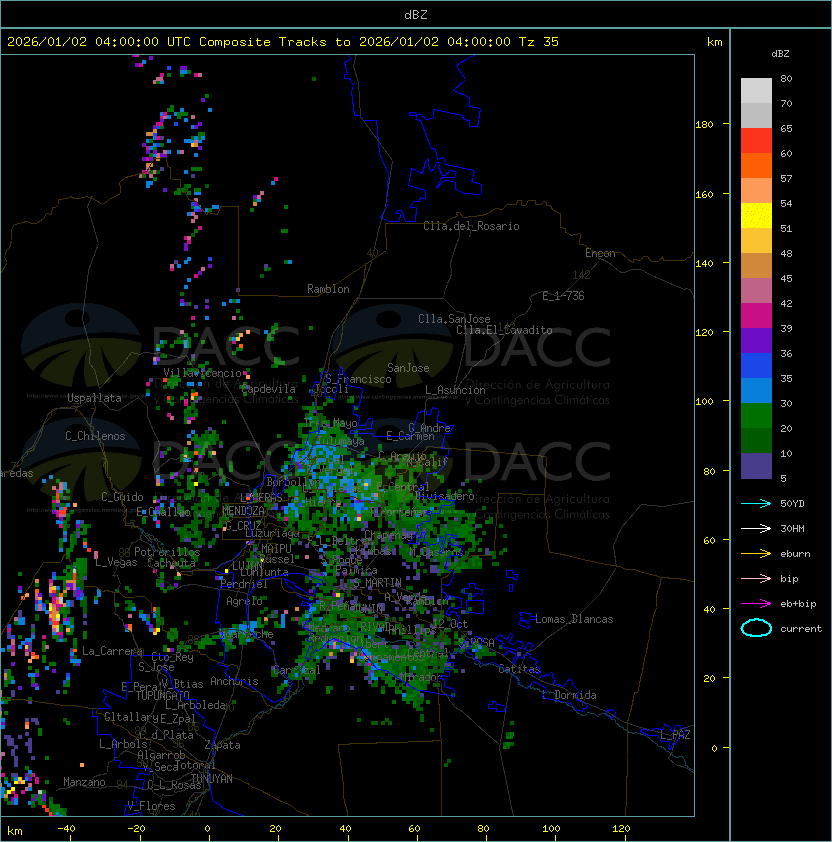Image resolution: width=832 pixels, height=842 pixels.
Task: Click the 'La_Carrera' map label
Action: point(112,651)
